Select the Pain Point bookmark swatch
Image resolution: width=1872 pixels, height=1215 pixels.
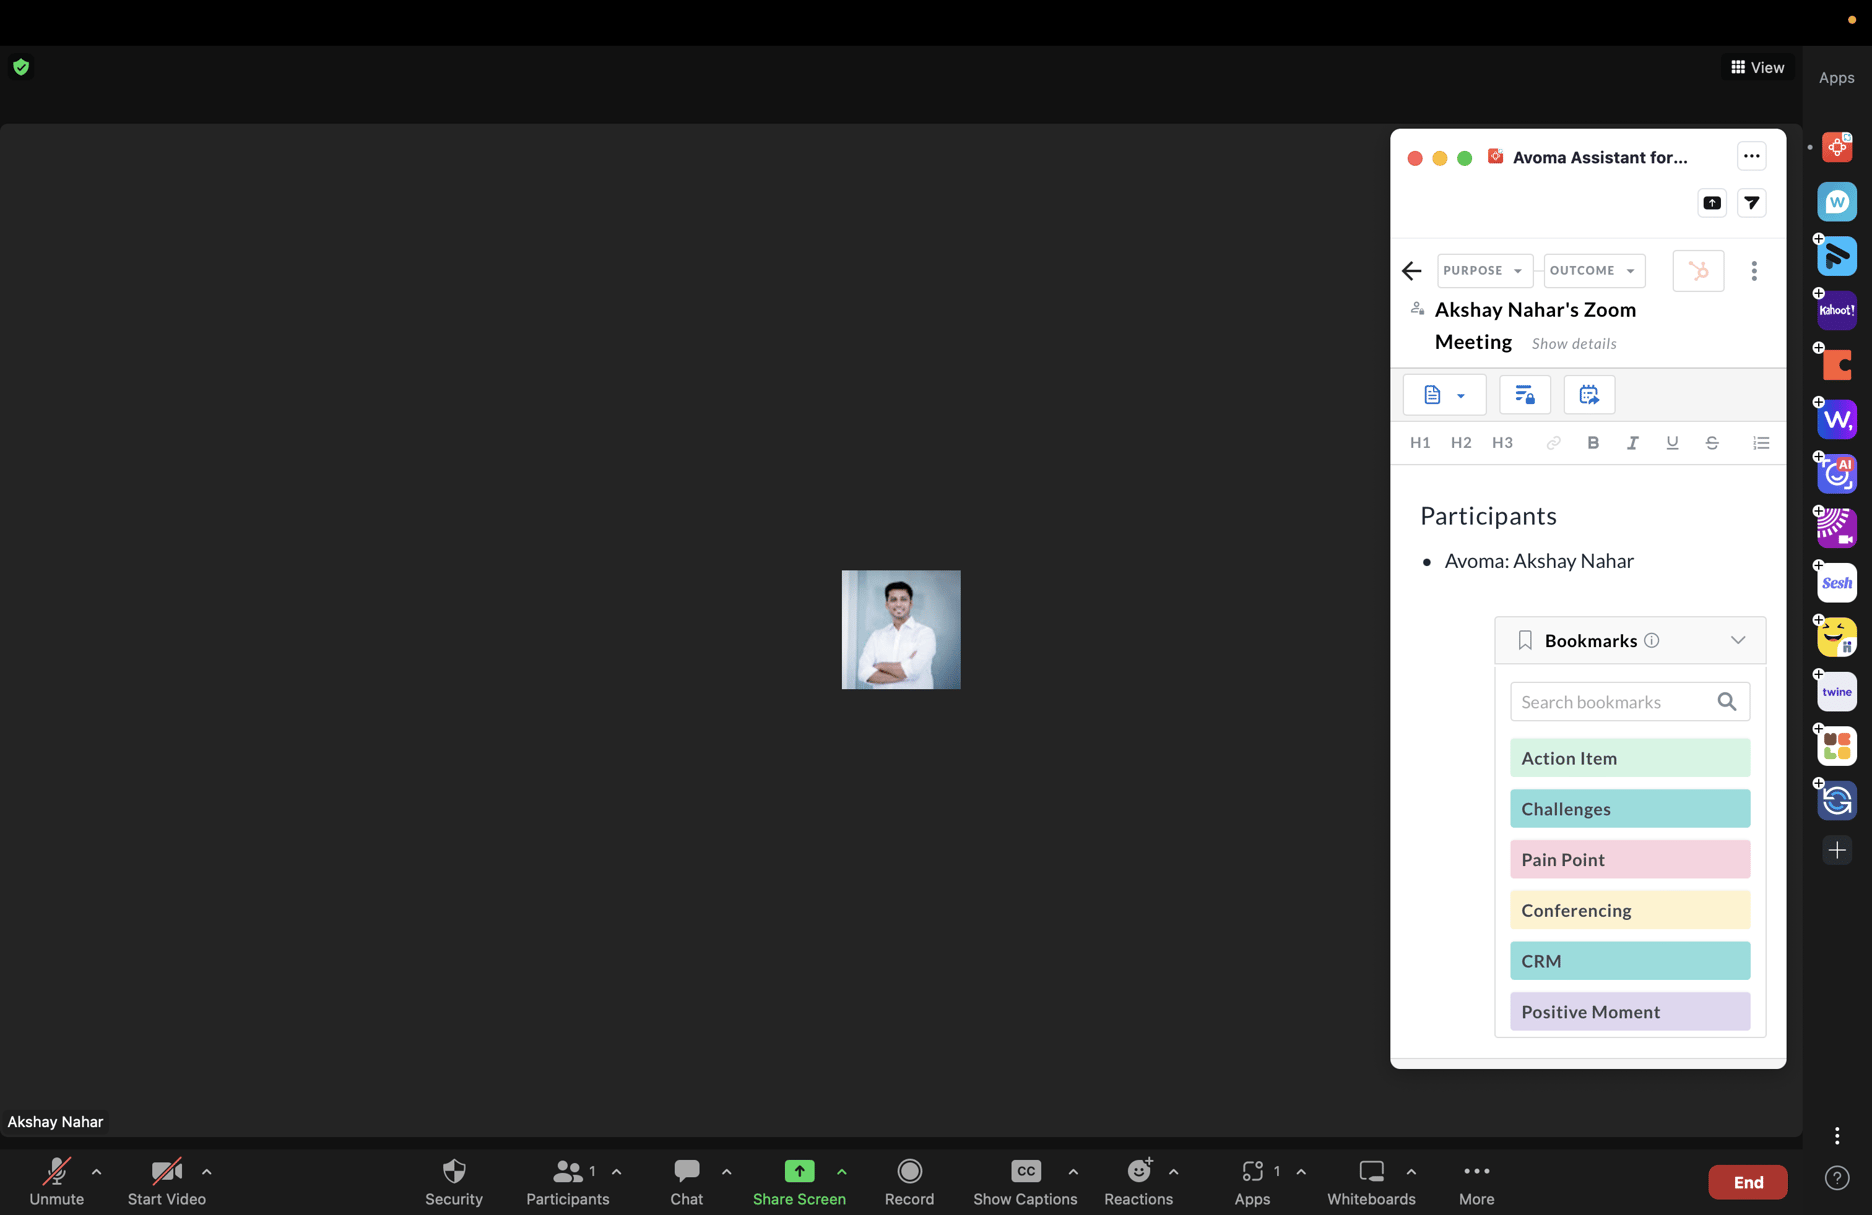click(1629, 859)
